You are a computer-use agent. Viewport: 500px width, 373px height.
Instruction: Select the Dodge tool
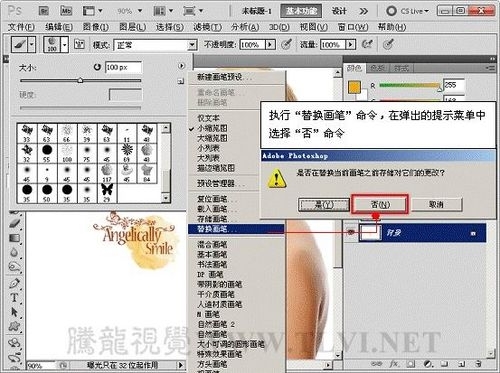coord(14,267)
